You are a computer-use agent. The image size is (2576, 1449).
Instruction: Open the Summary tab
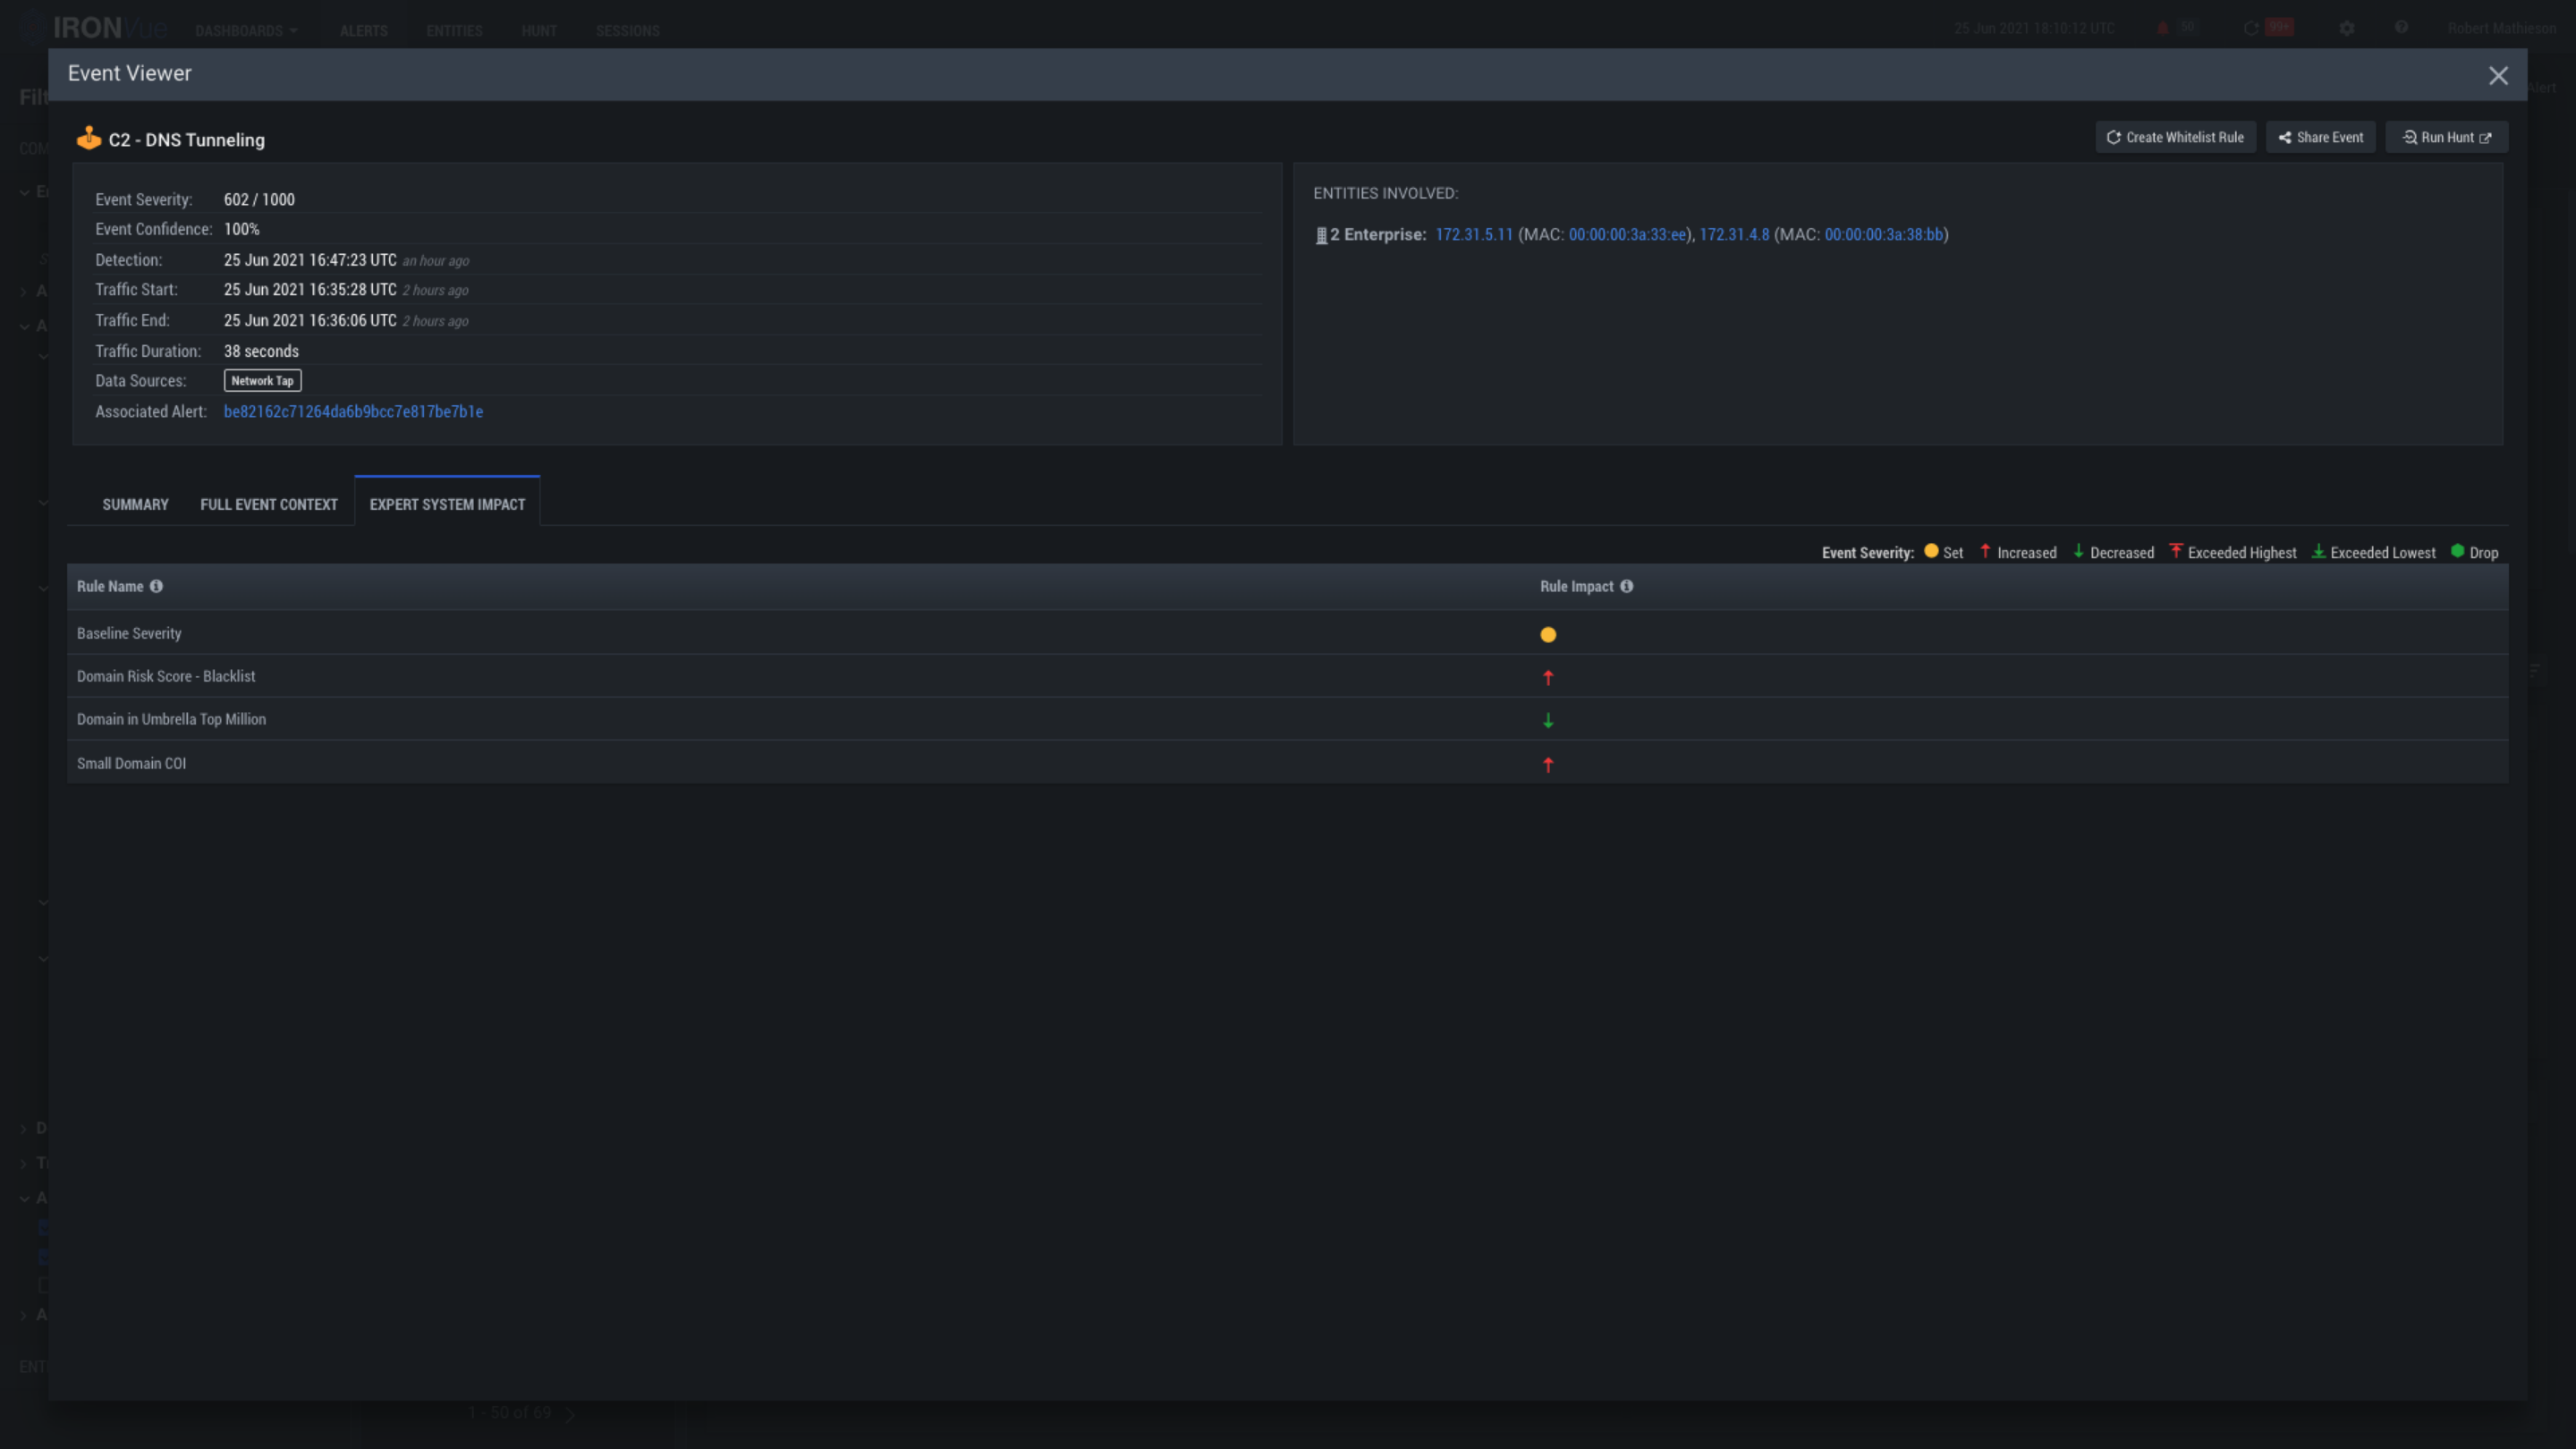click(x=135, y=504)
